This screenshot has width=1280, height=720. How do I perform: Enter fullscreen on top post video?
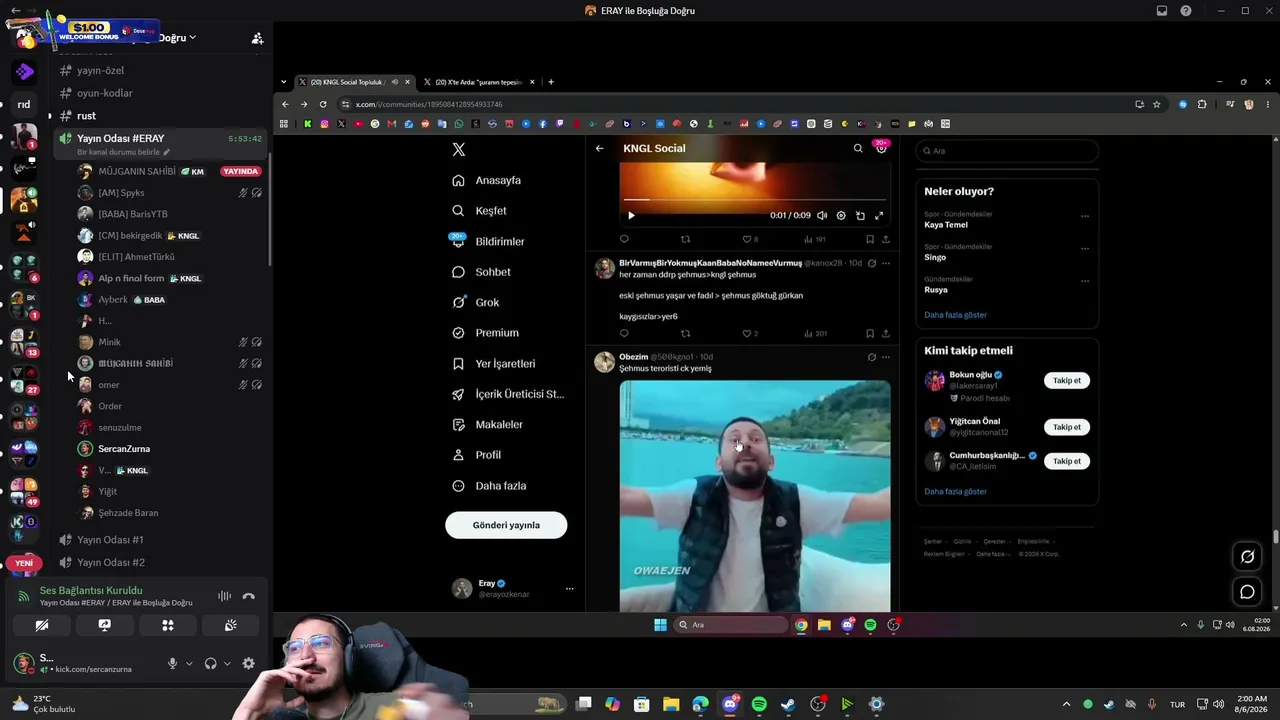pos(879,215)
